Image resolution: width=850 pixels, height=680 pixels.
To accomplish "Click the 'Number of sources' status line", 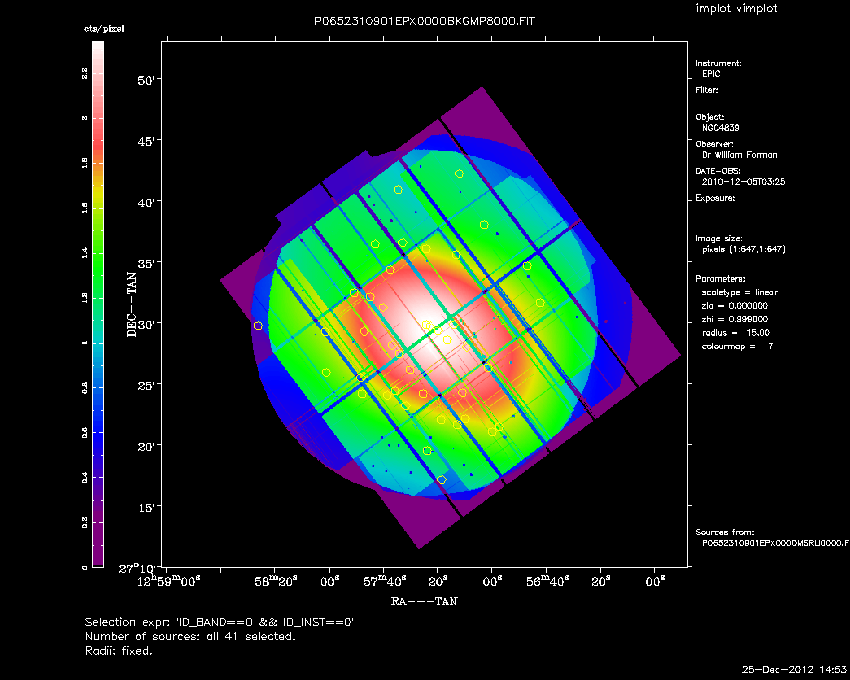I will pyautogui.click(x=190, y=636).
